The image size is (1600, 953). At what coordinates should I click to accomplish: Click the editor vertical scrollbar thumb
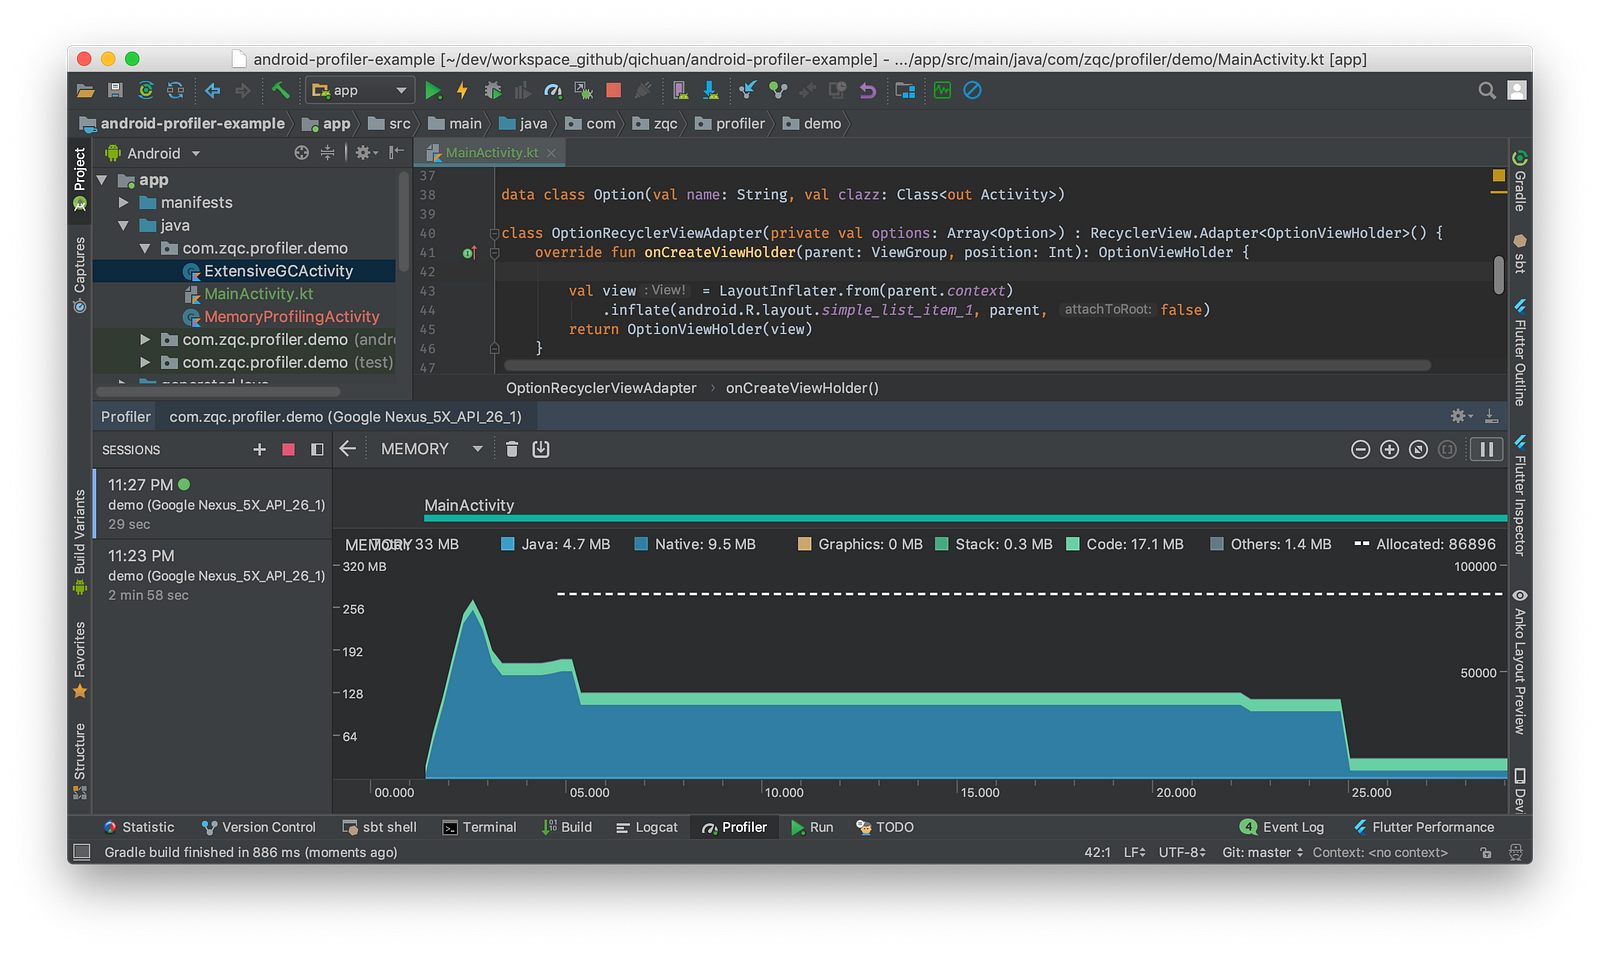[1499, 275]
